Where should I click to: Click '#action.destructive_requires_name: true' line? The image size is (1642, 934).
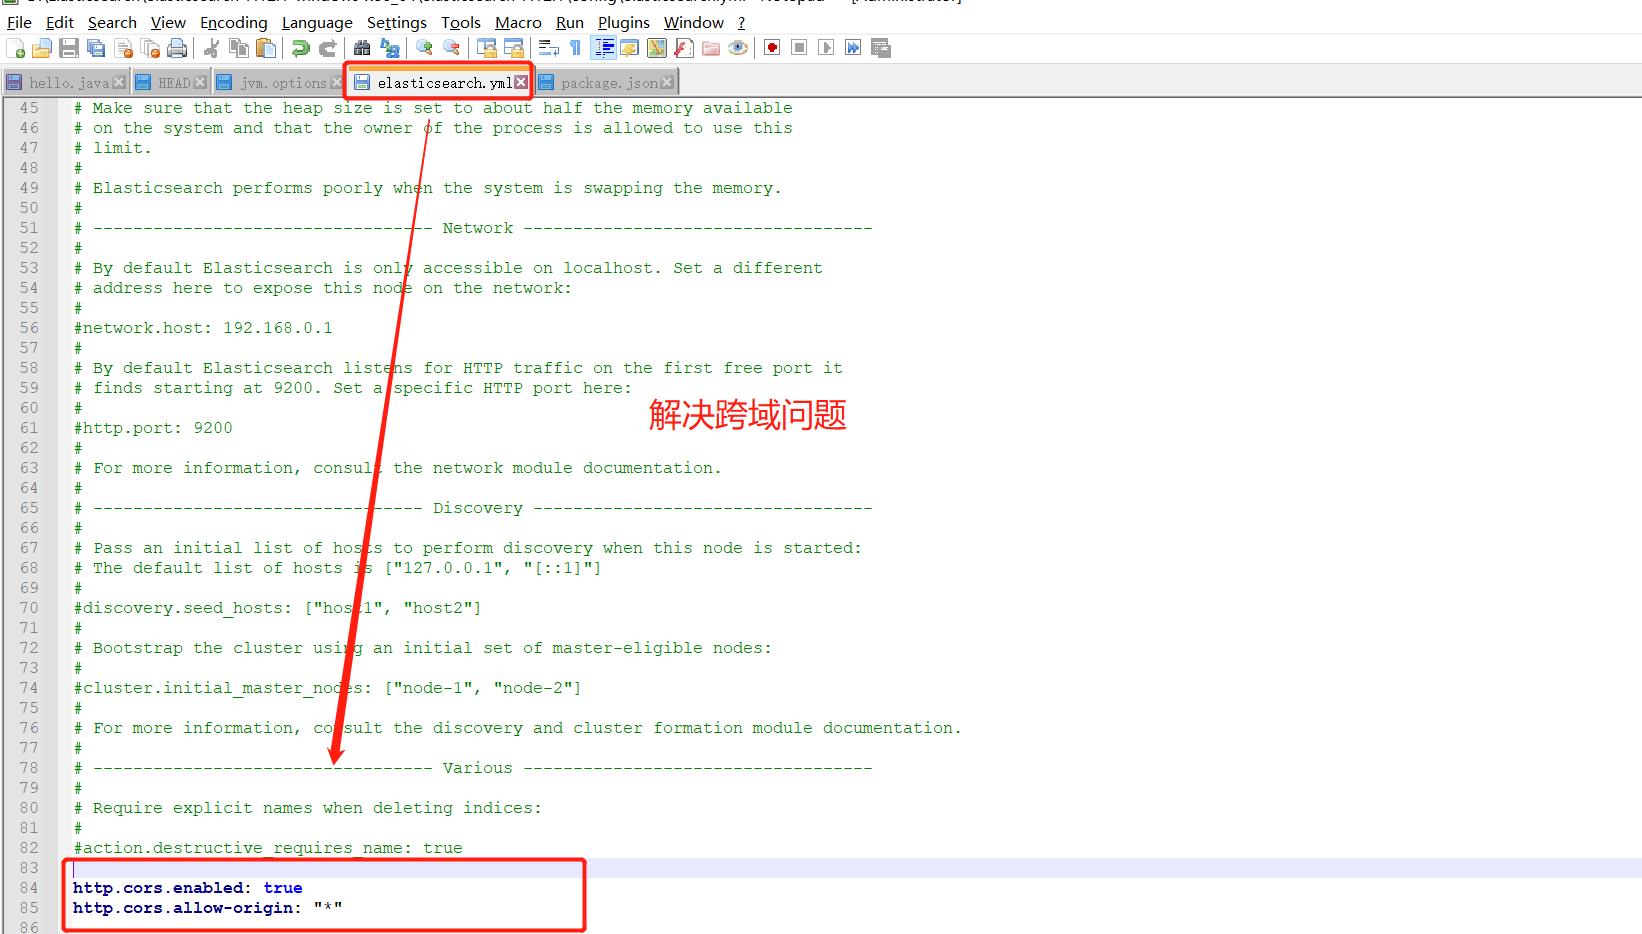pos(268,848)
